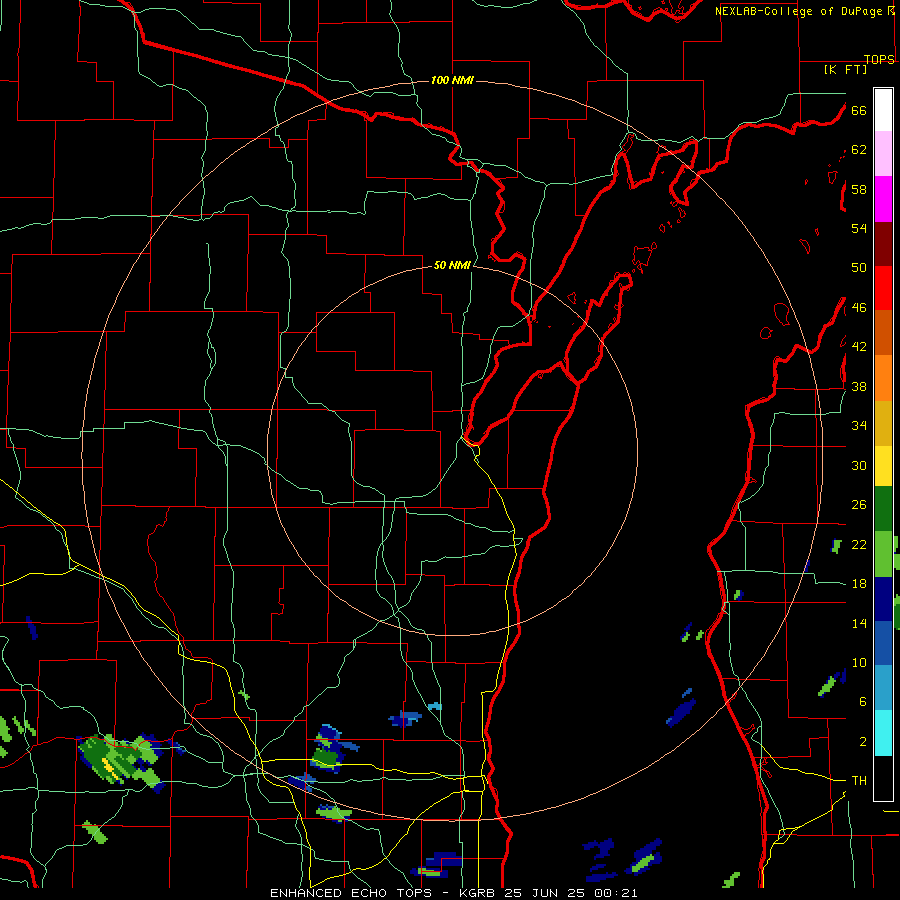Select the medium blue legend swatch
Screen dimensions: 900x900
[883, 643]
